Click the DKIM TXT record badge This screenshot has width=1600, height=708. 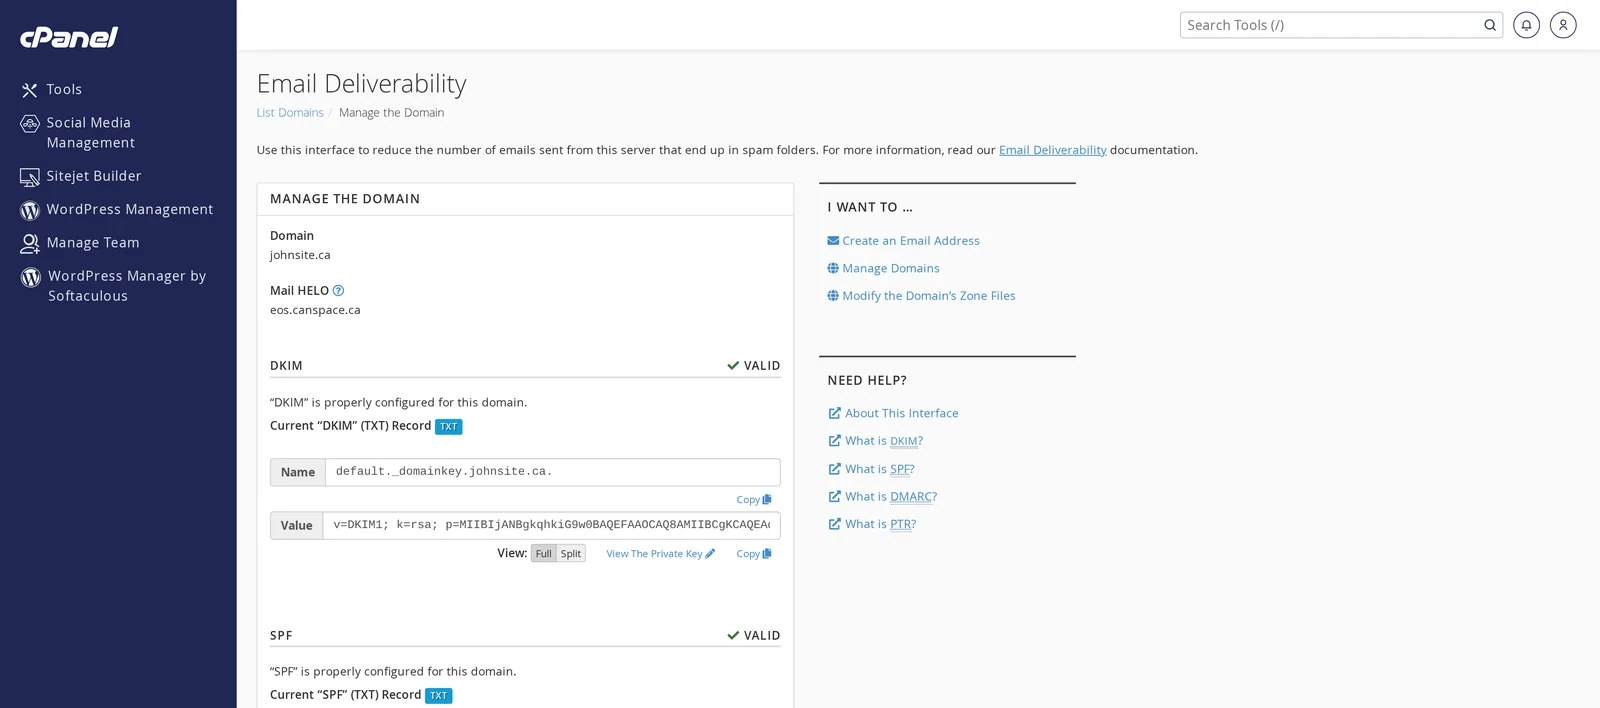coord(449,427)
